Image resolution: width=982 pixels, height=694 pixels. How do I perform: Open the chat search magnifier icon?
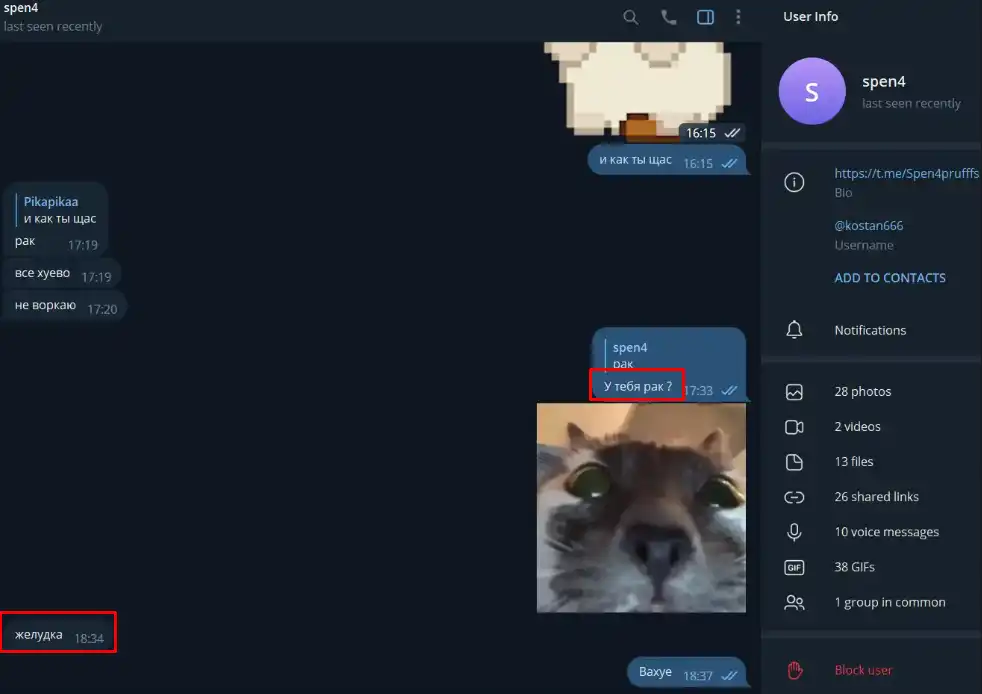tap(631, 17)
